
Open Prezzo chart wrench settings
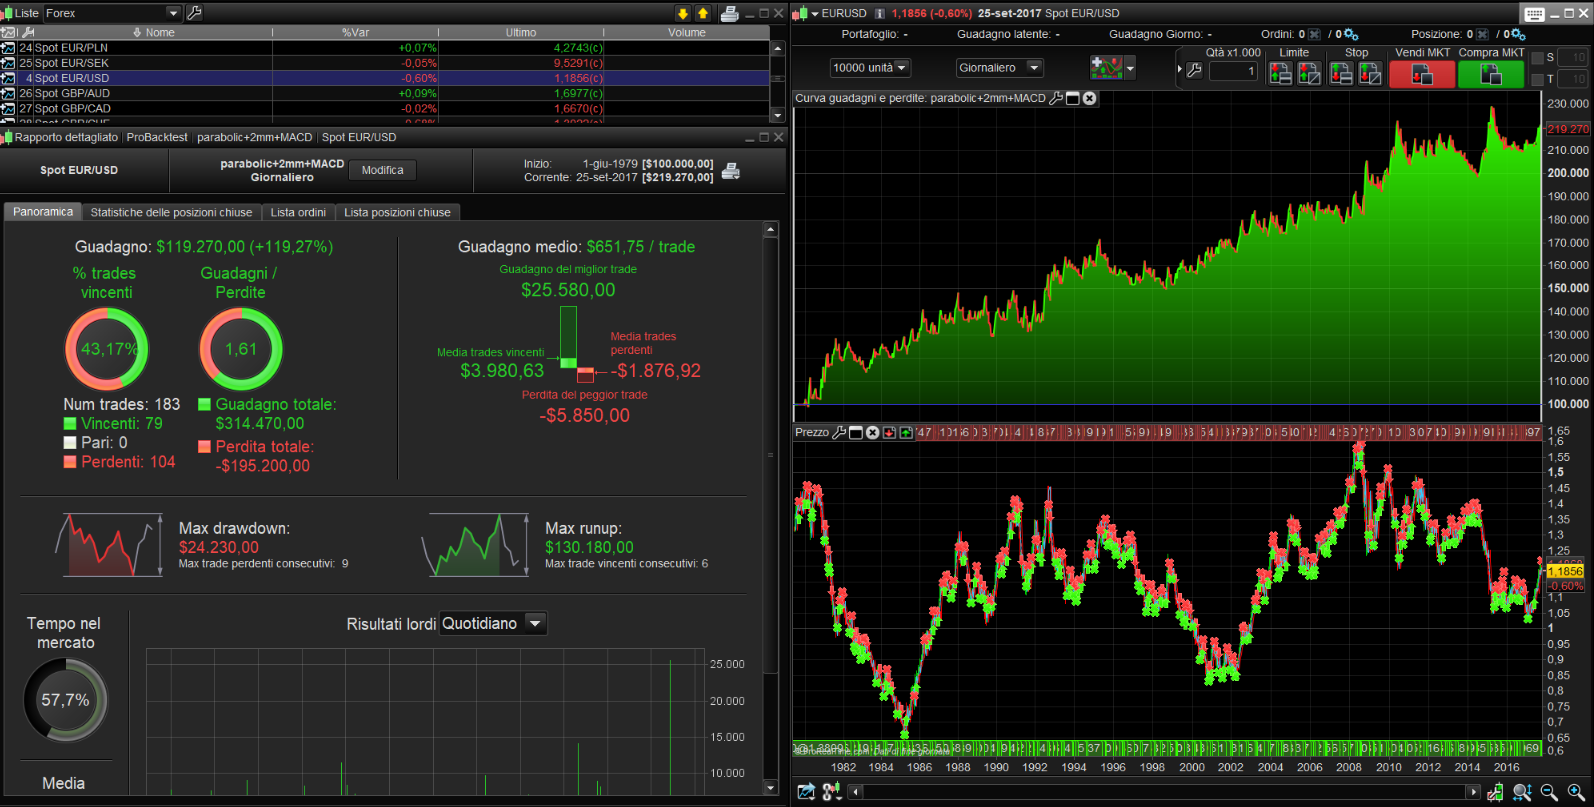click(839, 432)
